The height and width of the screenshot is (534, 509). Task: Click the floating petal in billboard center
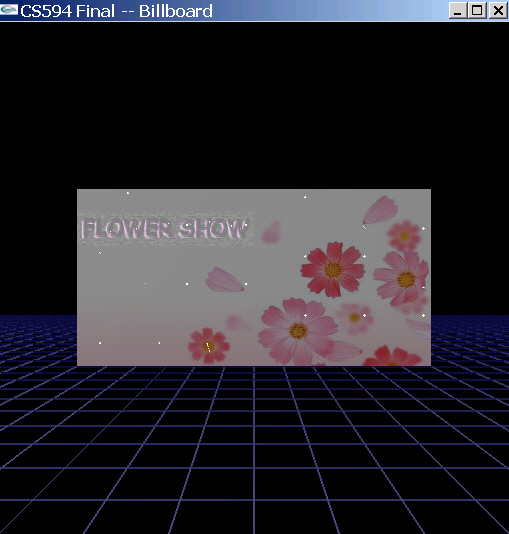(224, 280)
